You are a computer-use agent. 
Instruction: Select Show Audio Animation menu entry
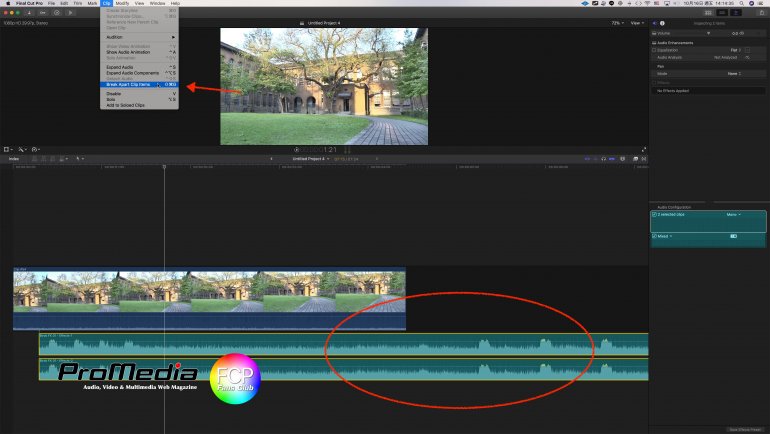139,52
